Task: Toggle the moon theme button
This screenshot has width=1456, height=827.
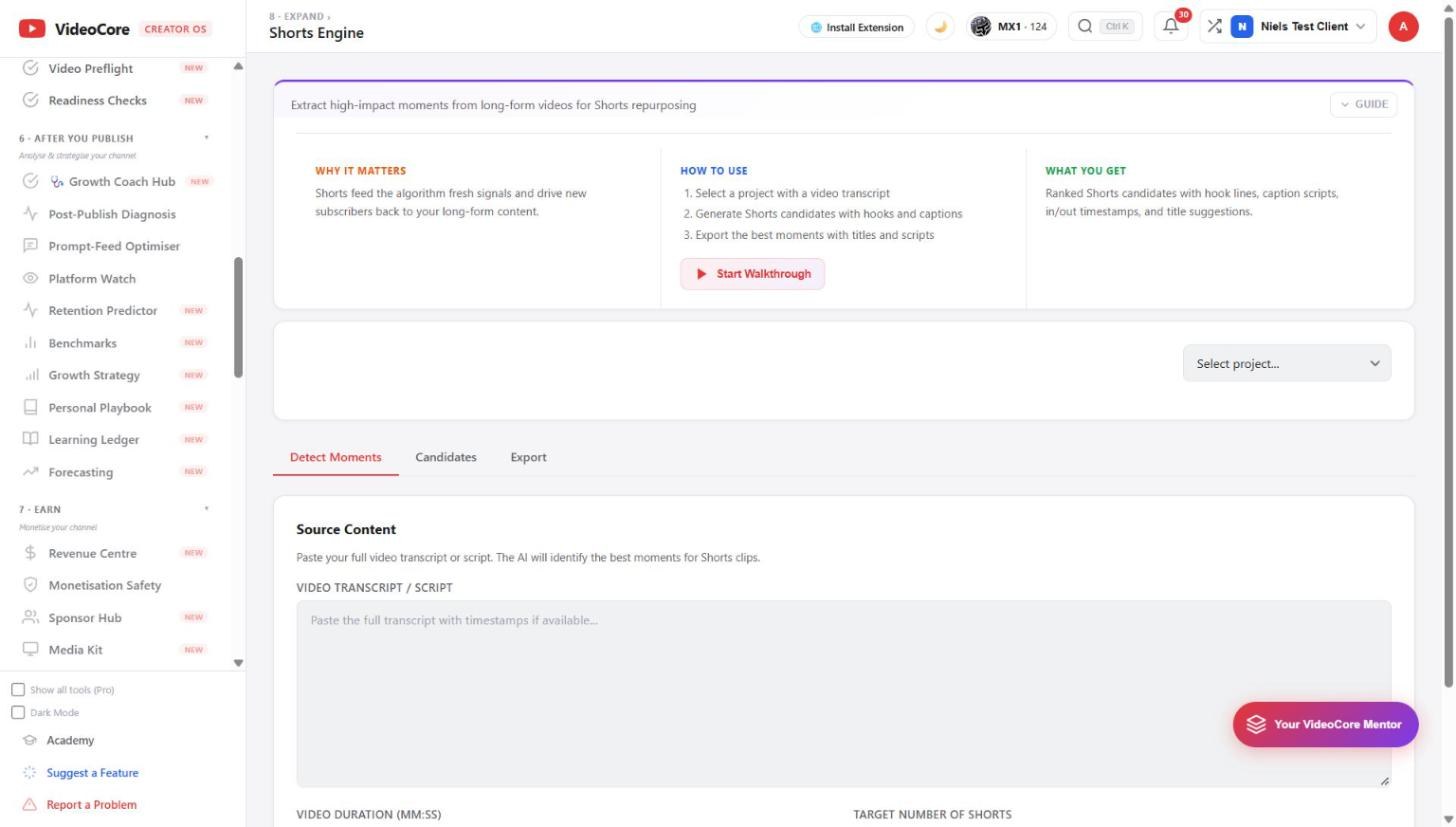Action: point(940,27)
